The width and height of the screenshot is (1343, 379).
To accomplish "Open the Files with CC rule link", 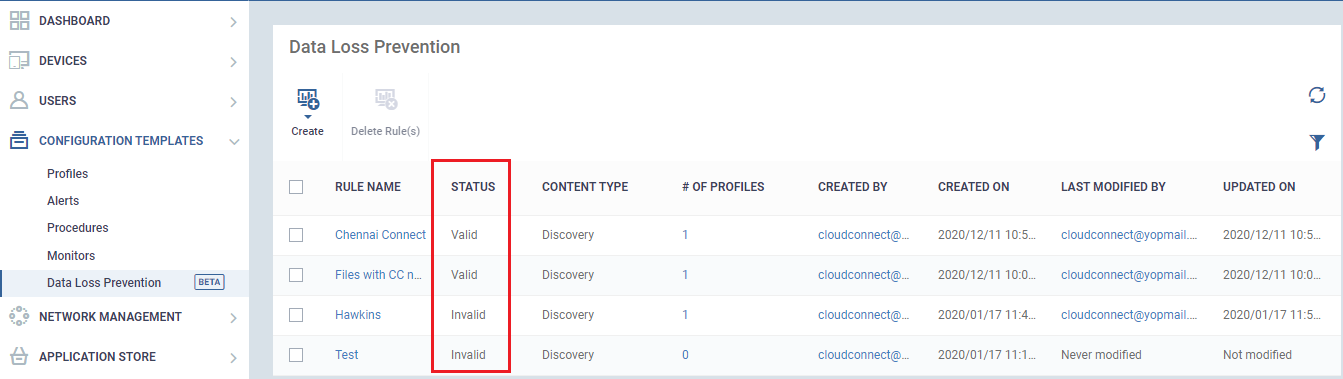I will point(379,275).
